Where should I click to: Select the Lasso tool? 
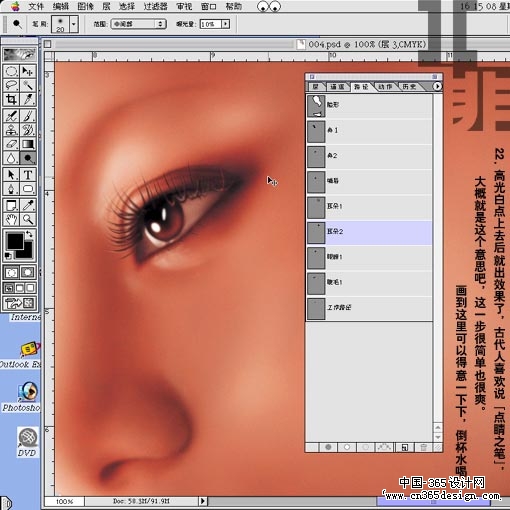[x=11, y=85]
